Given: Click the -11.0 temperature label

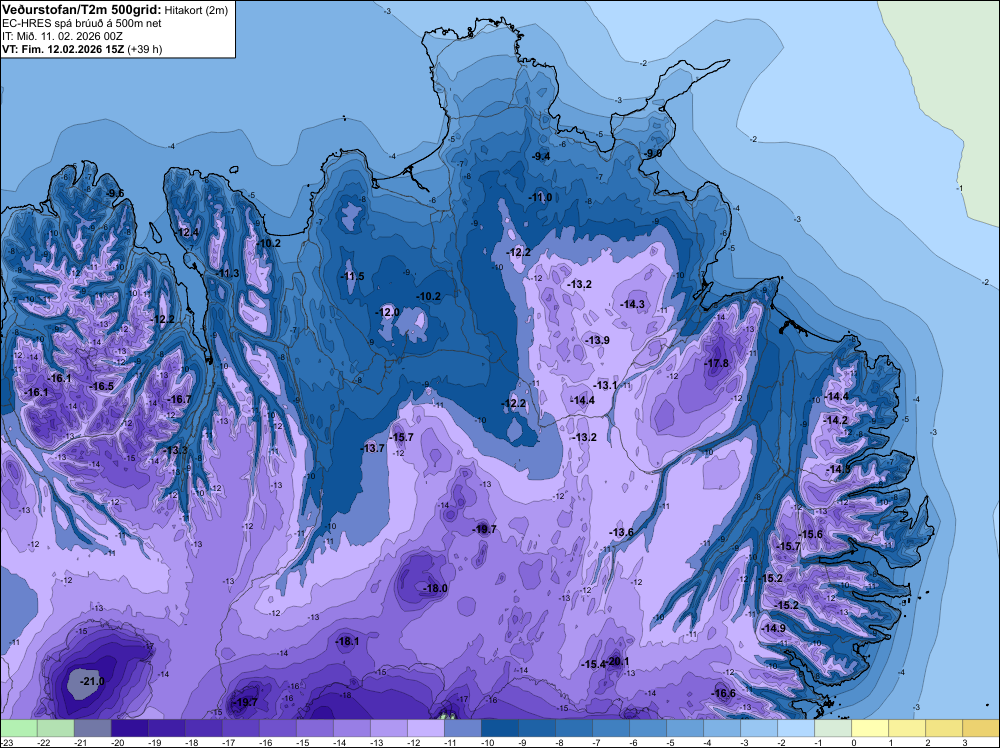Looking at the screenshot, I should [540, 198].
